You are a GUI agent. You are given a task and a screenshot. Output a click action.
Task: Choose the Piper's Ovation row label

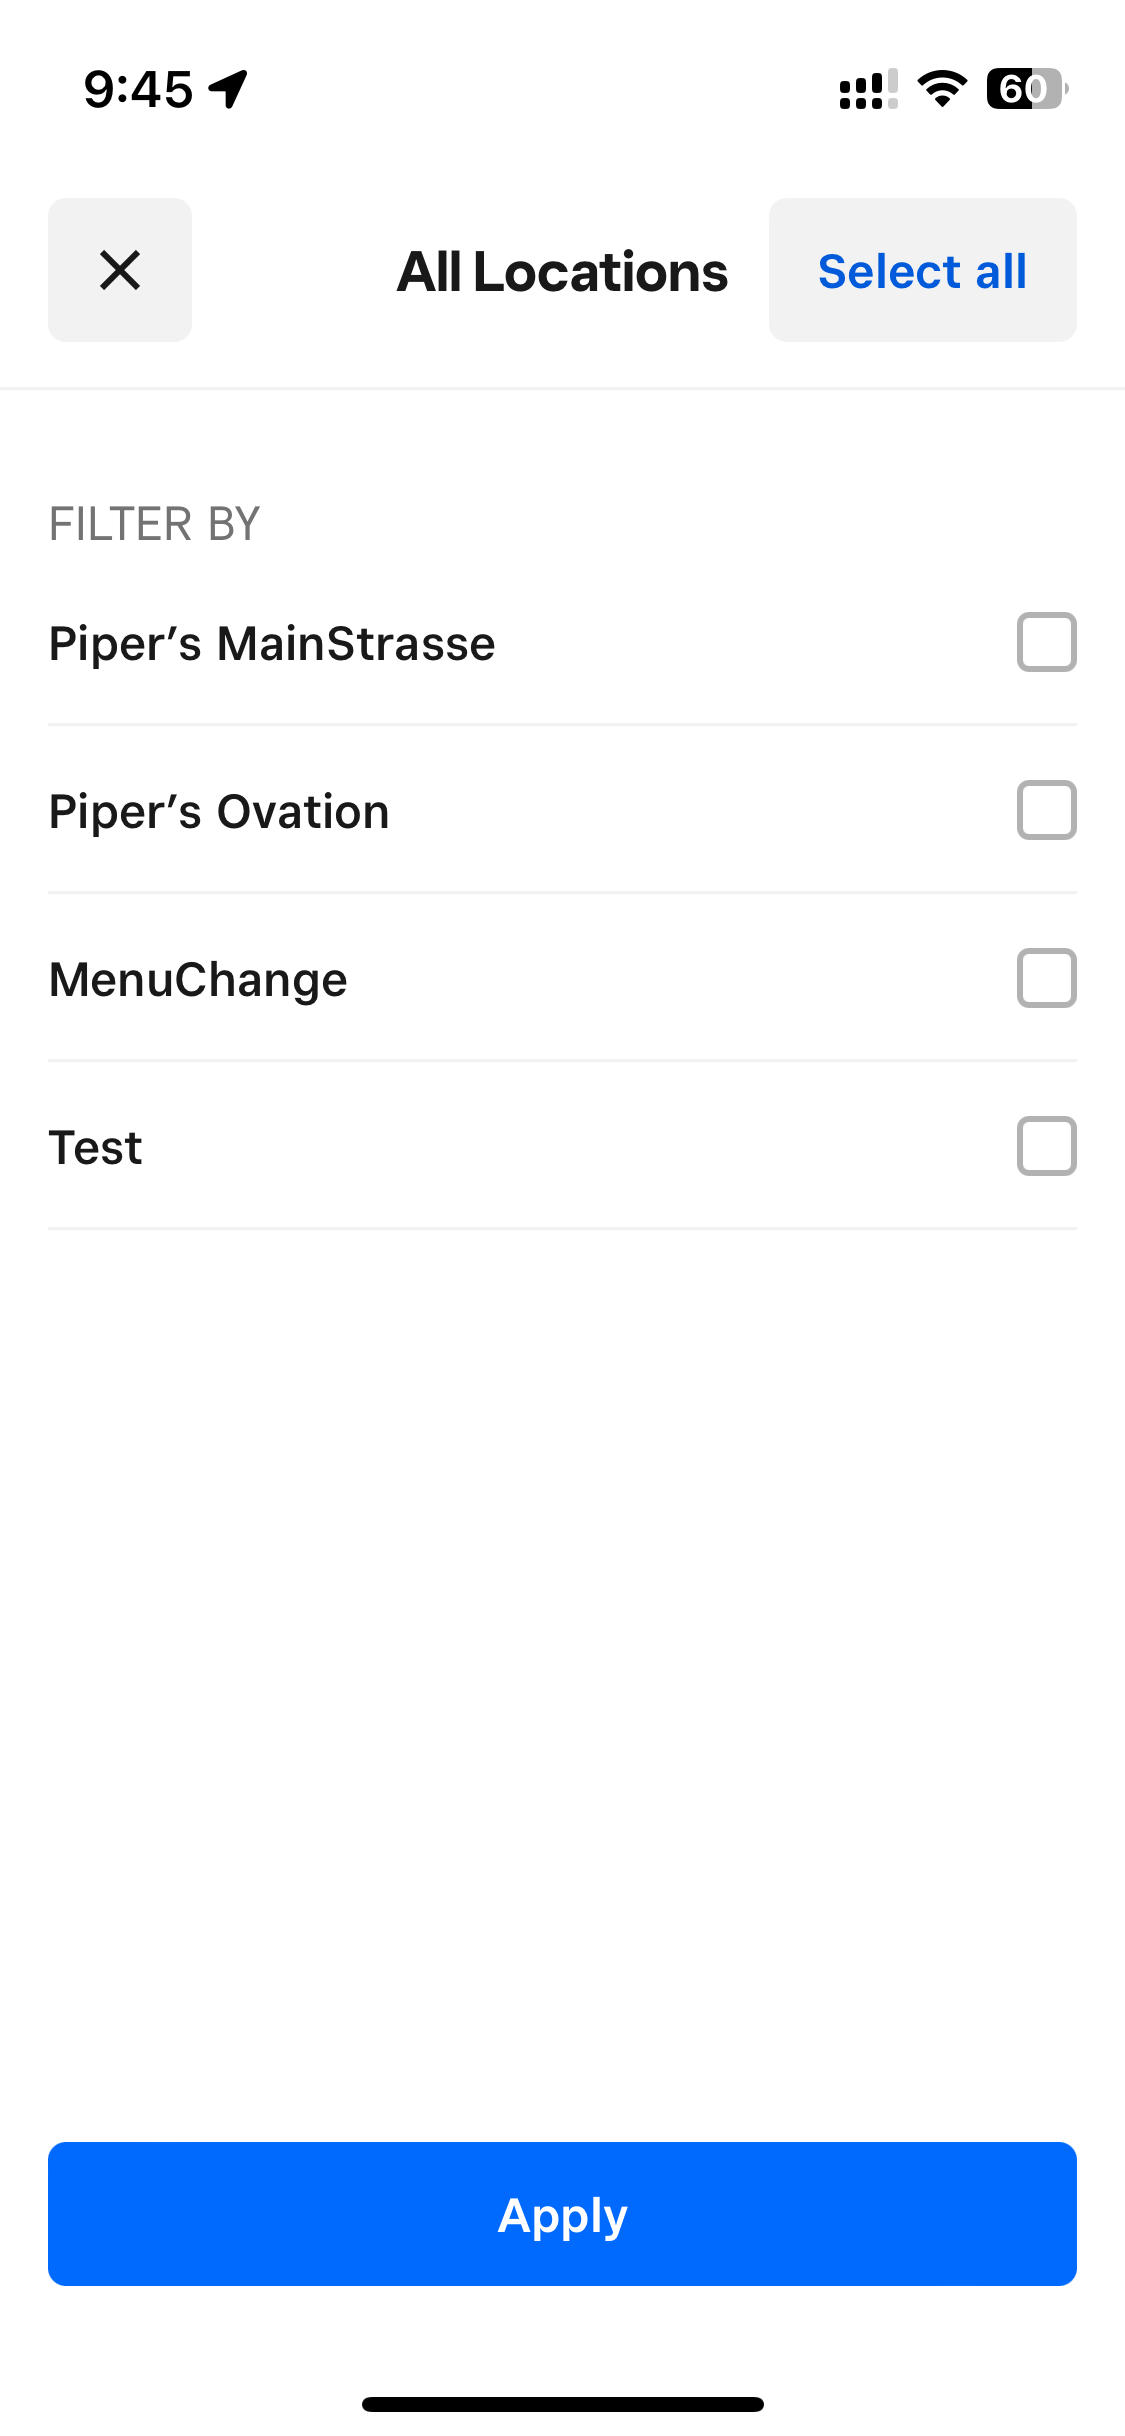pyautogui.click(x=219, y=811)
